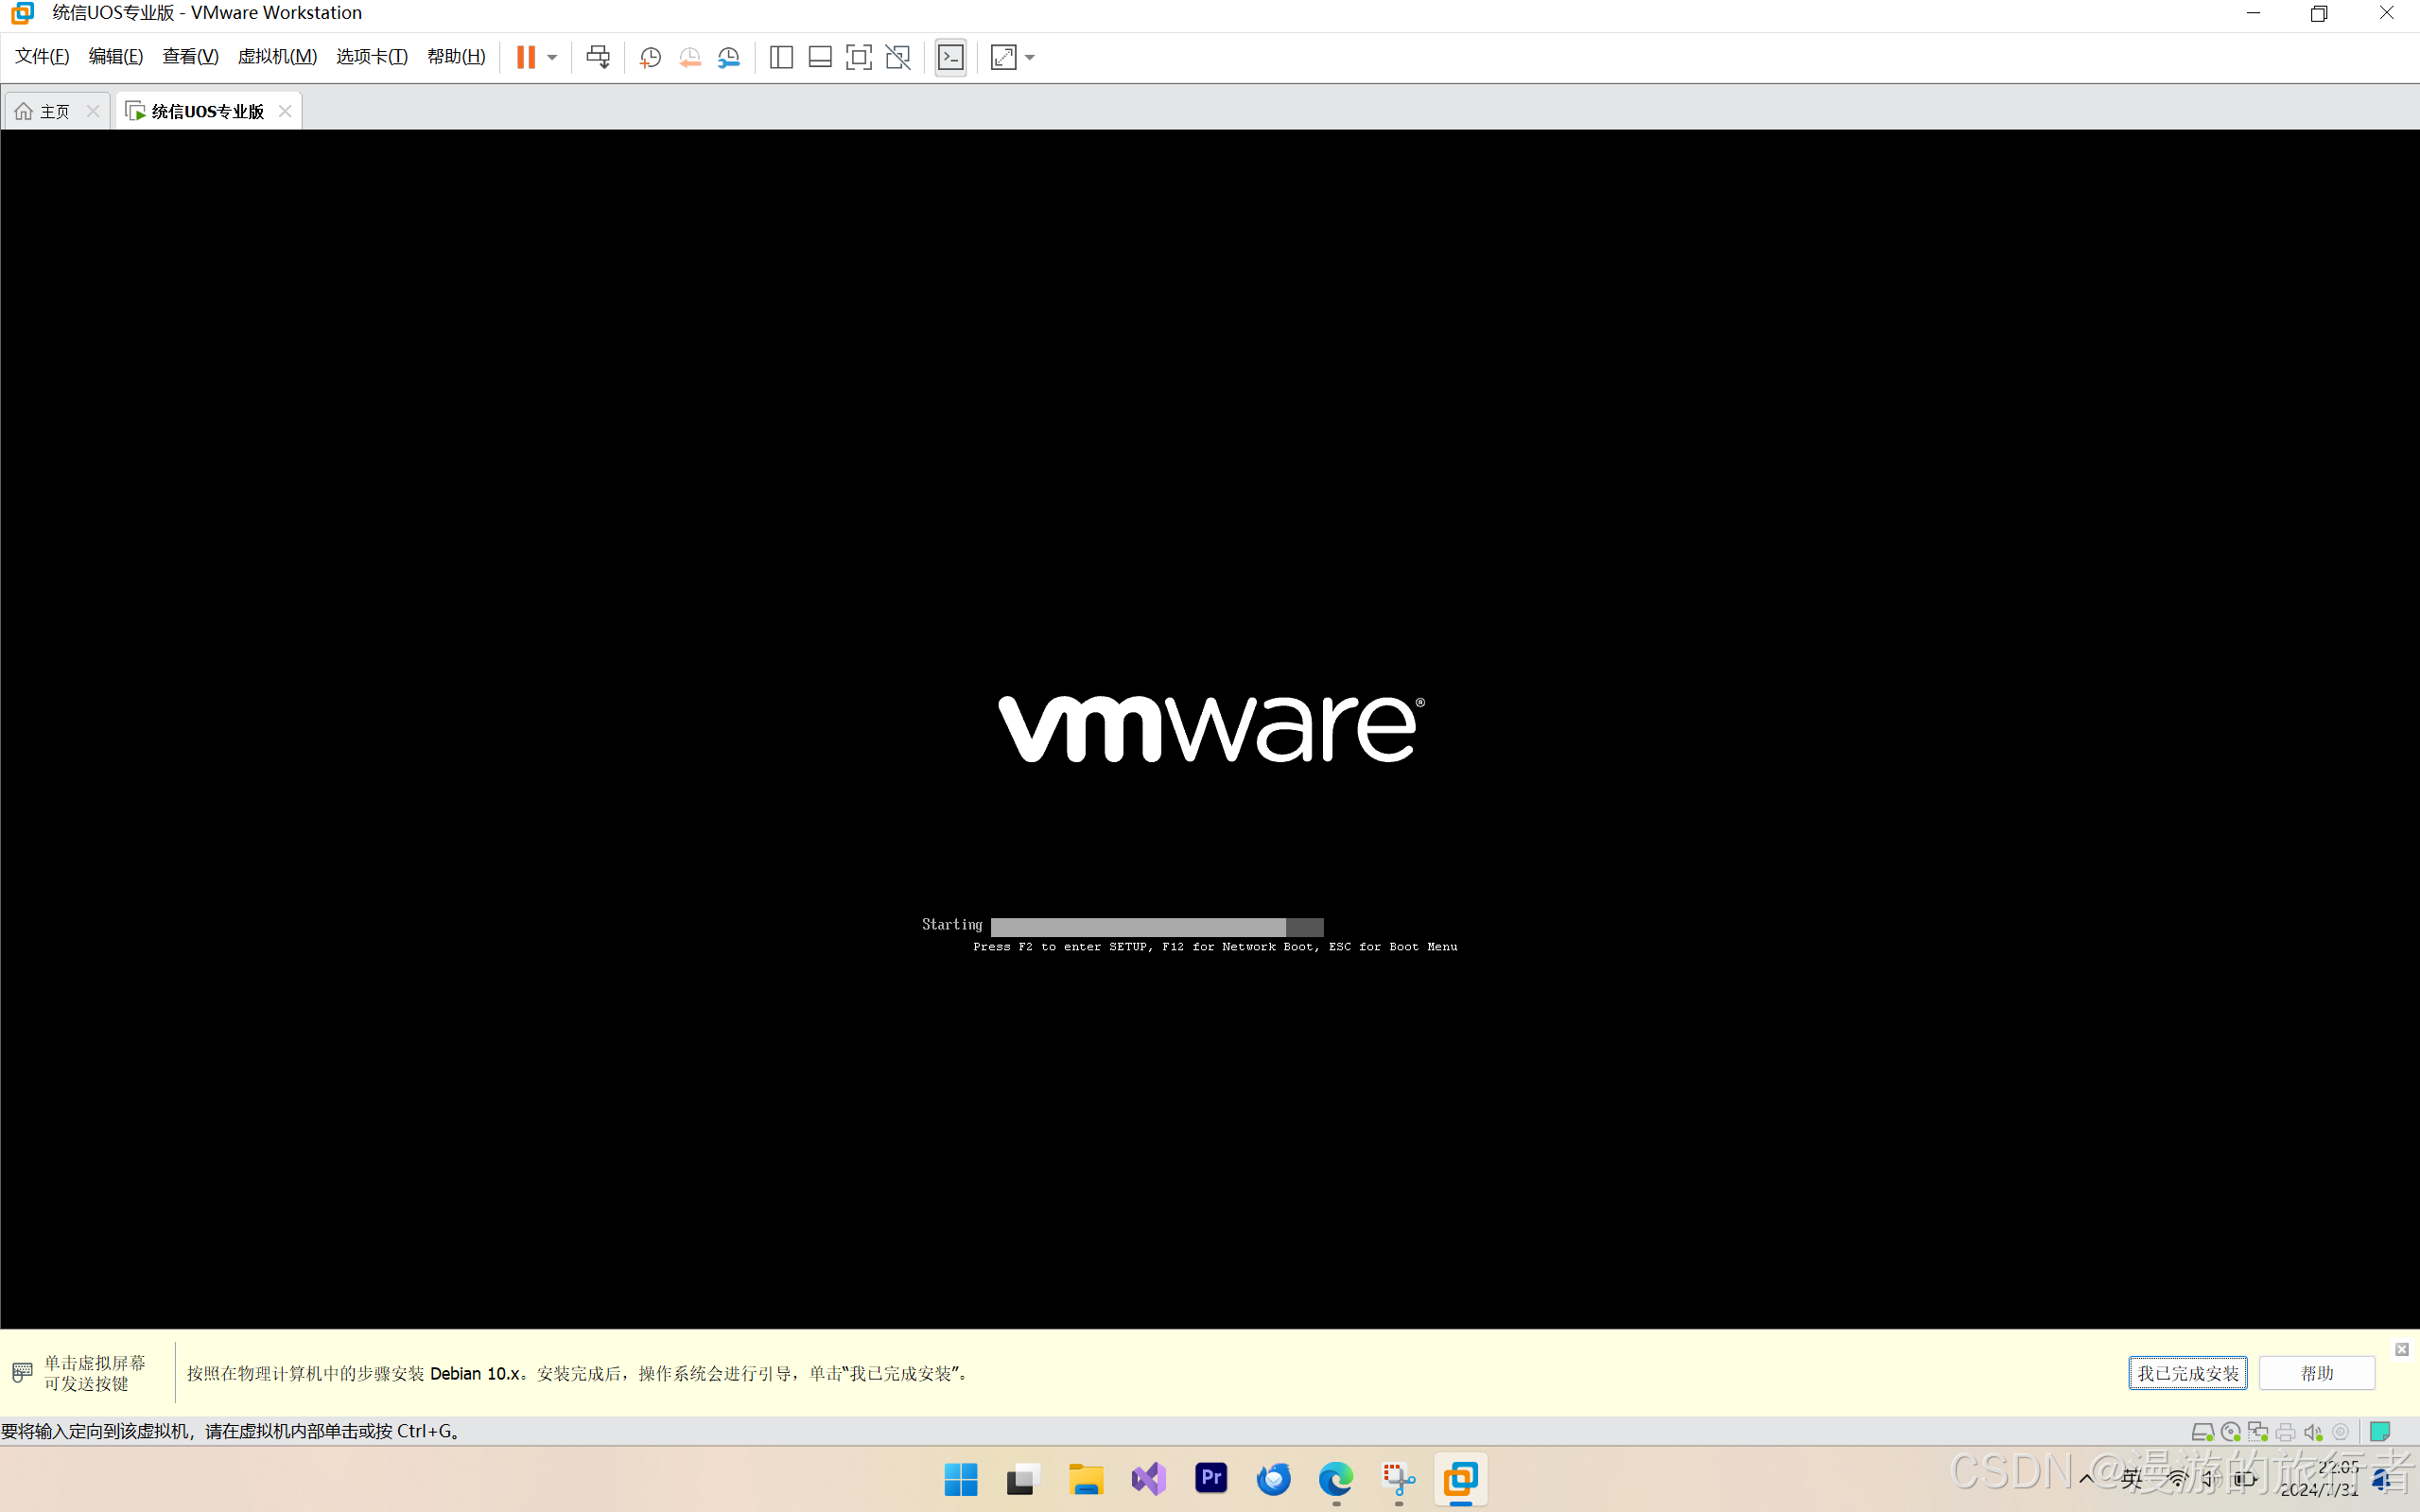Open Microsoft Edge from the taskbar

tap(1336, 1479)
